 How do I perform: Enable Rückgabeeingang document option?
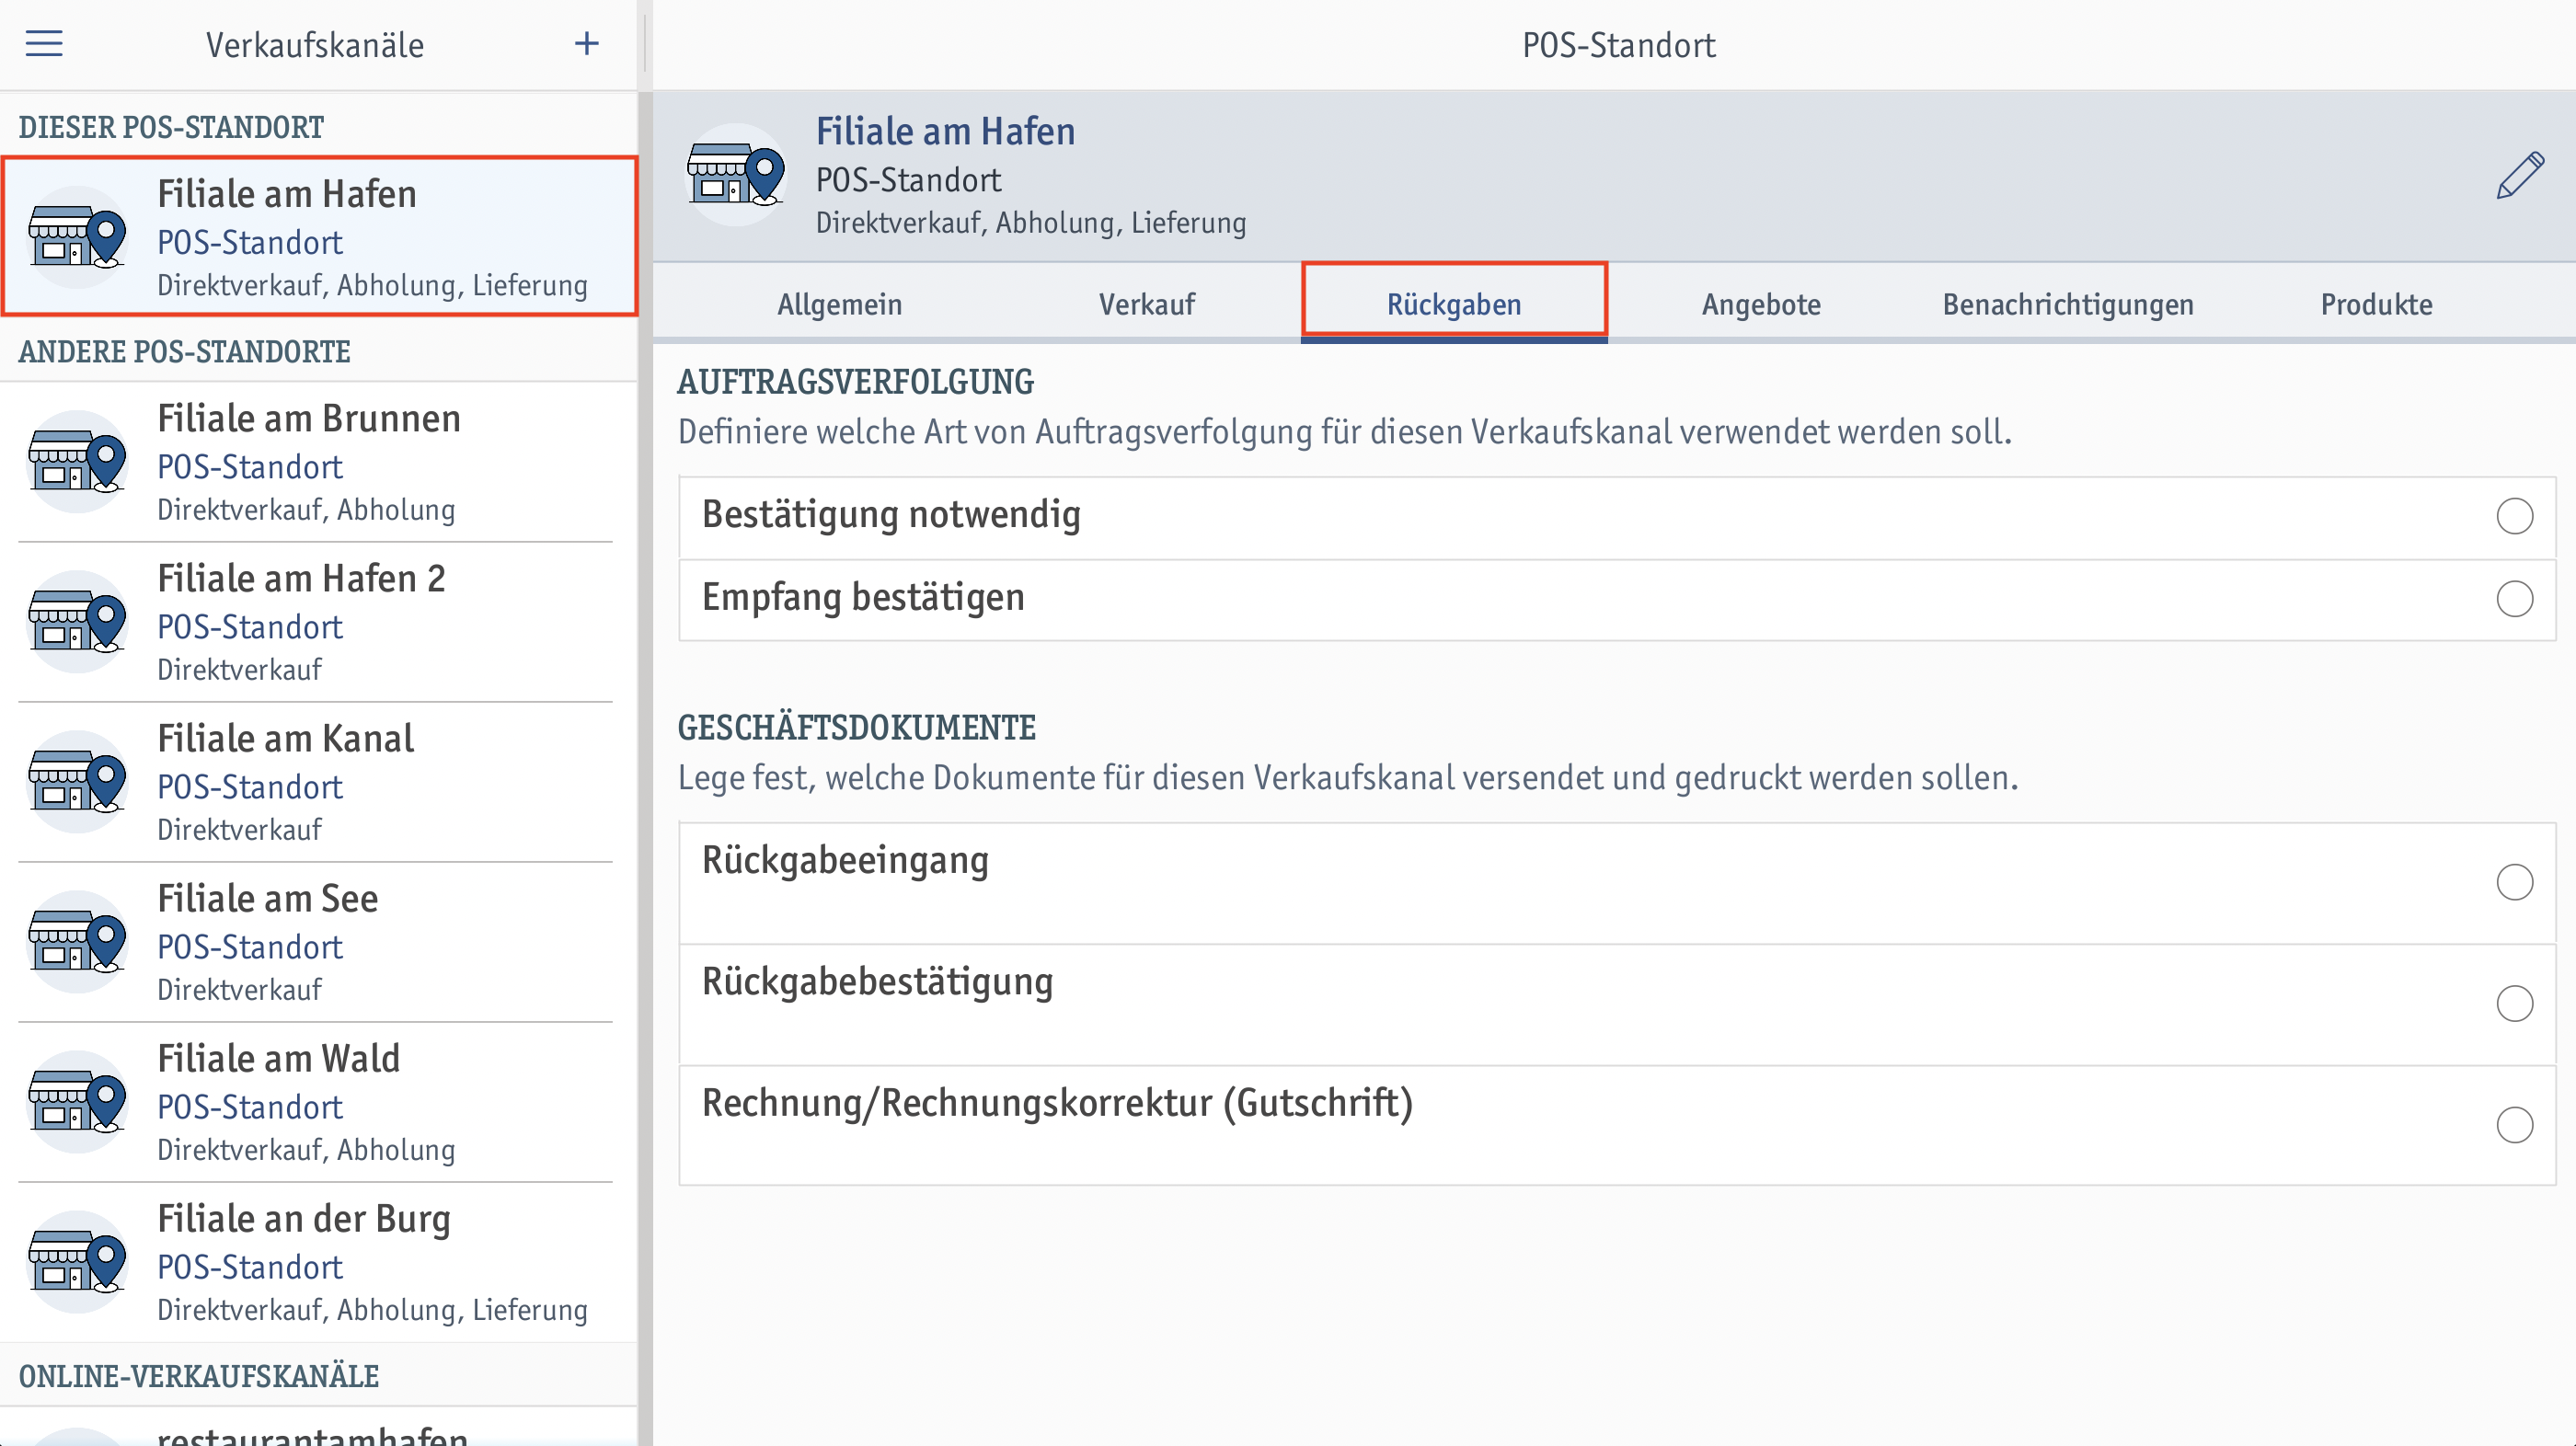[2514, 883]
